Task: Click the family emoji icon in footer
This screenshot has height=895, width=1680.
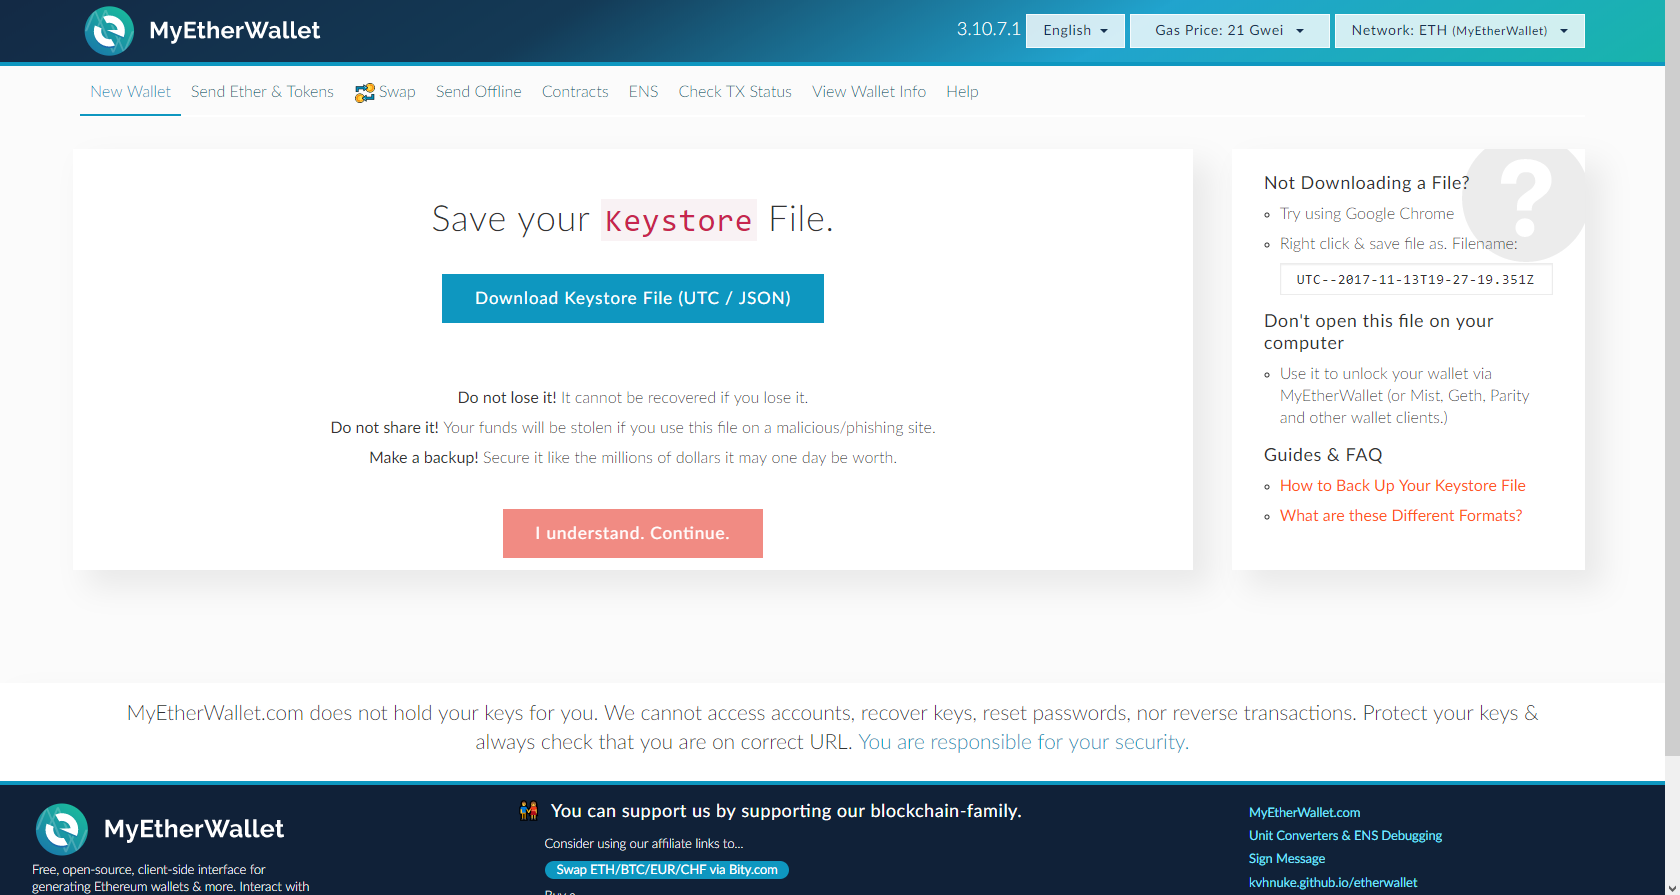Action: click(x=529, y=811)
